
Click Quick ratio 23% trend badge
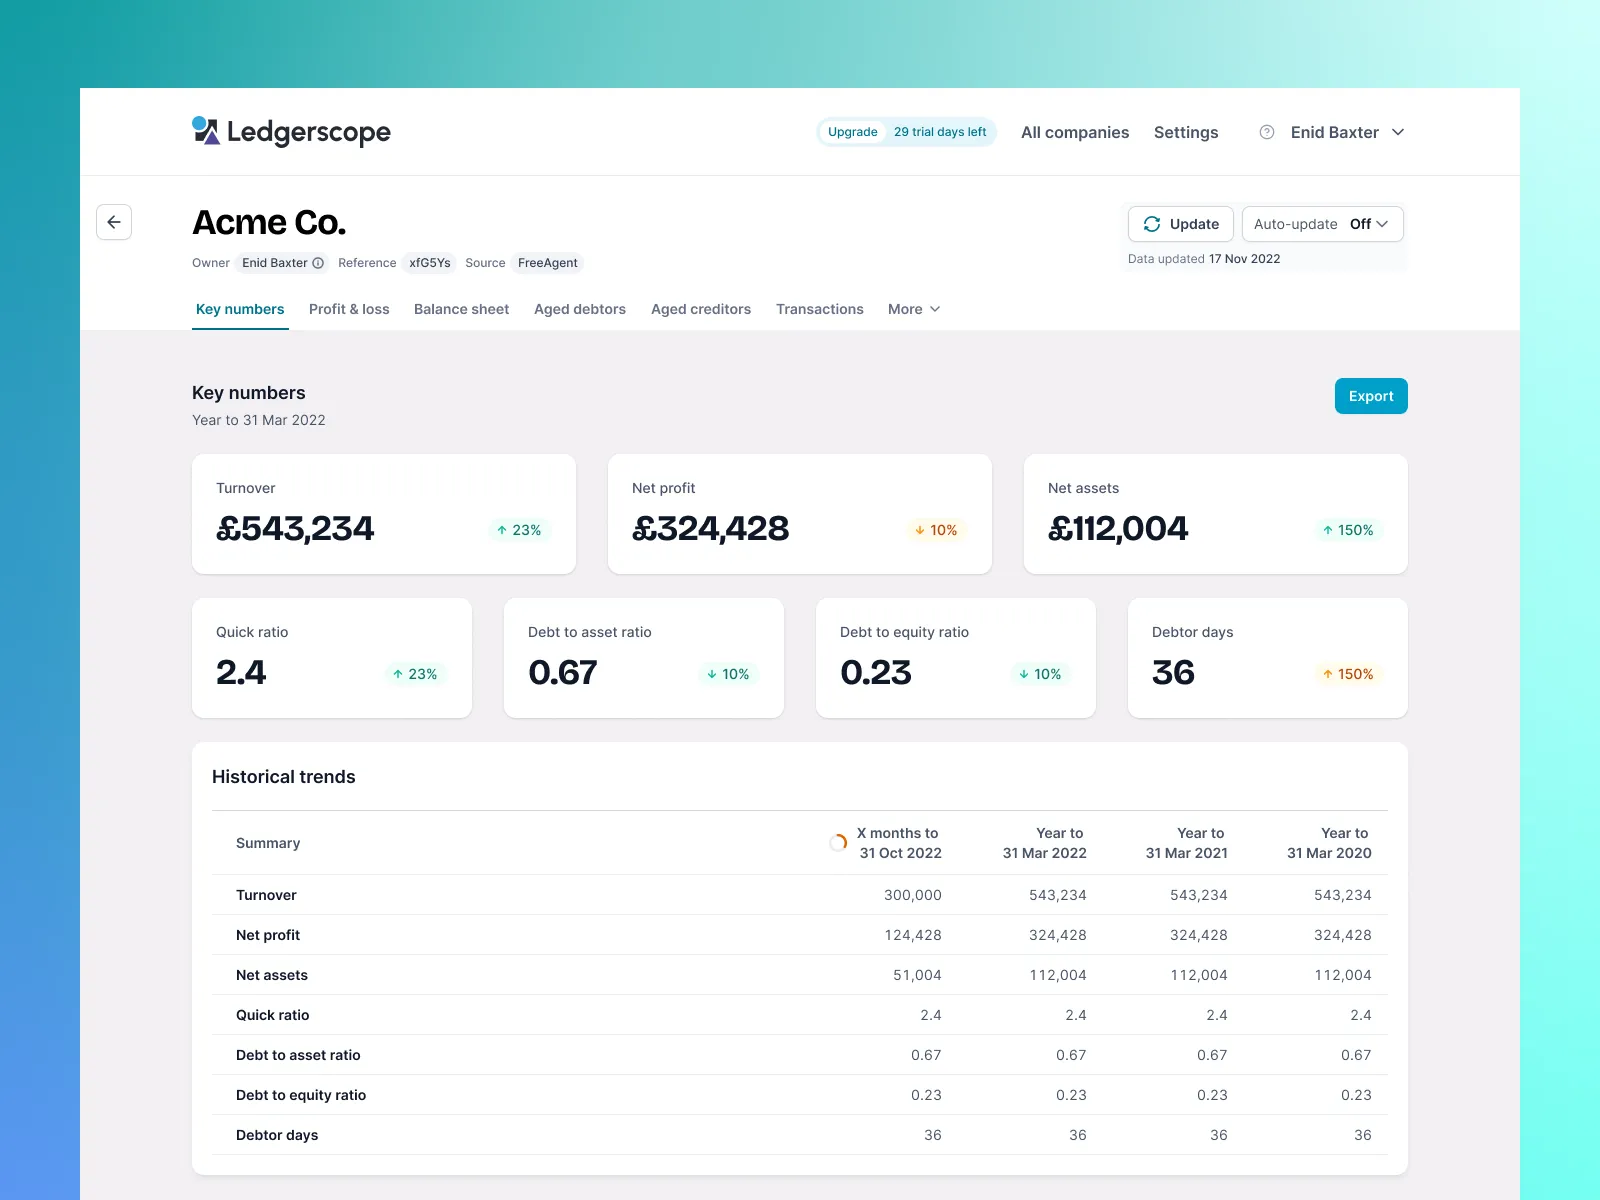[x=415, y=674]
